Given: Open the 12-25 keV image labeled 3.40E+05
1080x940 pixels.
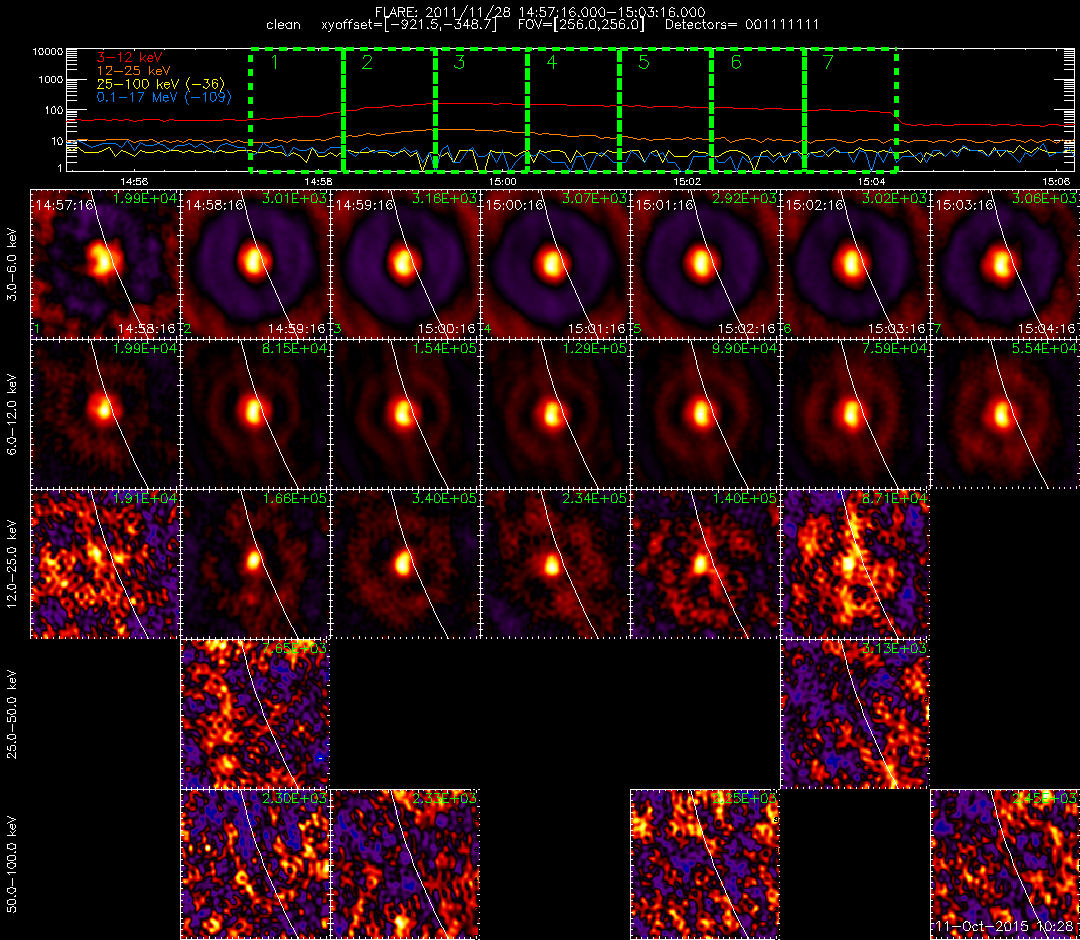Looking at the screenshot, I should click(405, 565).
